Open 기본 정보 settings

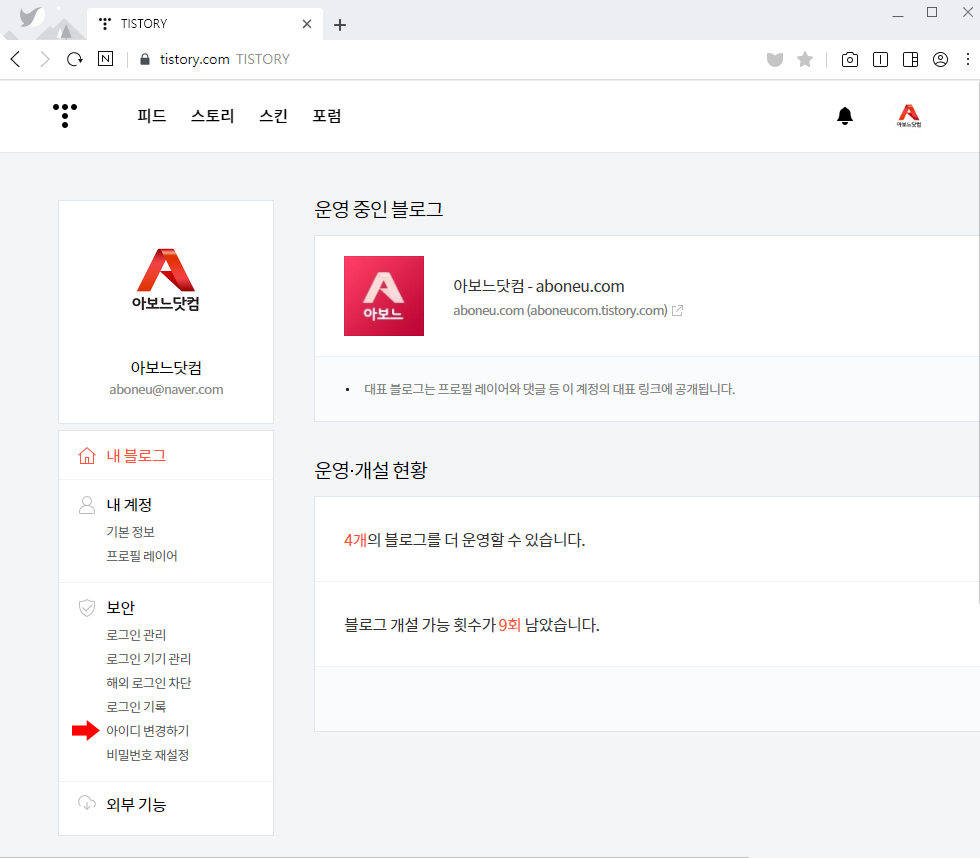tap(131, 532)
